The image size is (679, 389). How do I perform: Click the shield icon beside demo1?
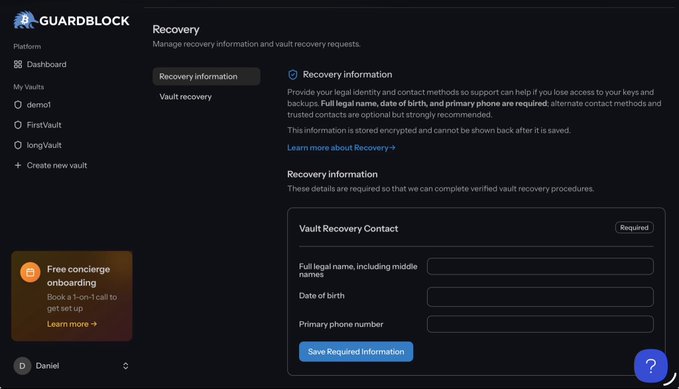pos(18,105)
